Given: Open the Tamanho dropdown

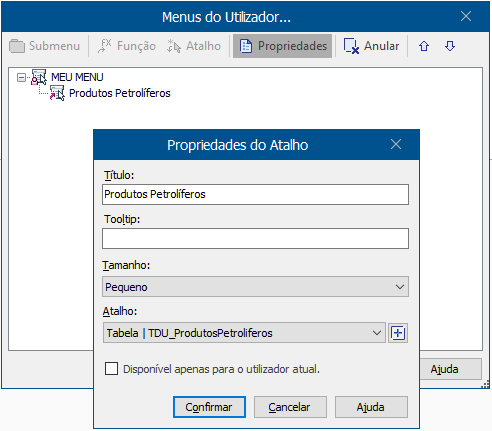Looking at the screenshot, I should [255, 287].
